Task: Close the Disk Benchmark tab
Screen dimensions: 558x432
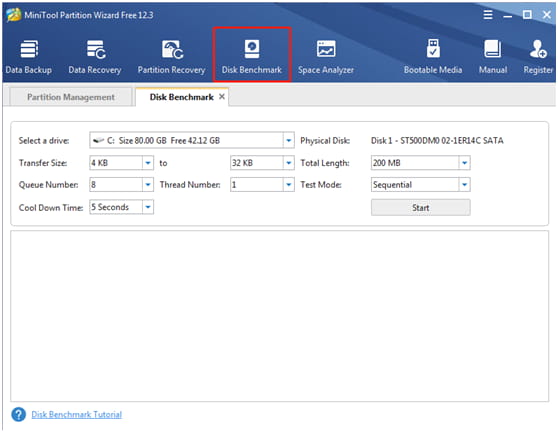Action: [222, 96]
